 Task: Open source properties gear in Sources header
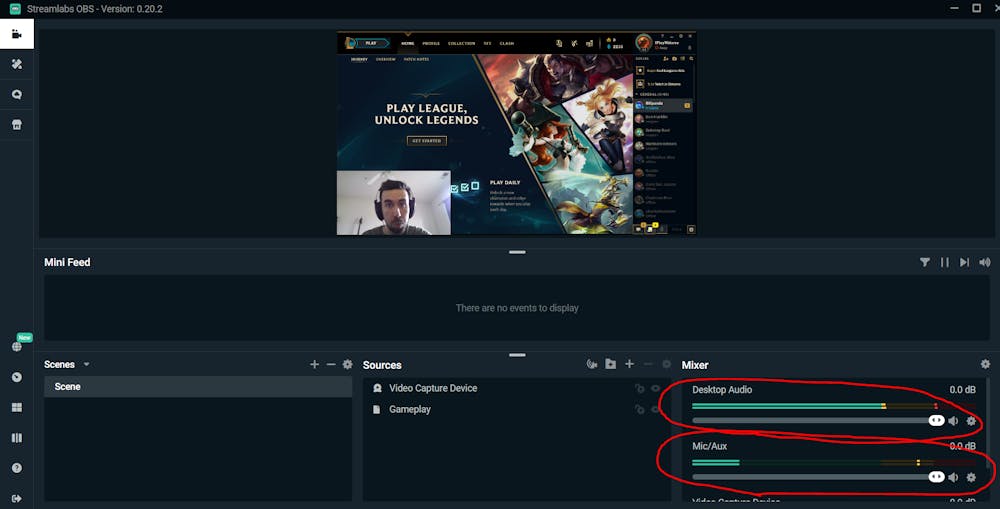click(666, 364)
